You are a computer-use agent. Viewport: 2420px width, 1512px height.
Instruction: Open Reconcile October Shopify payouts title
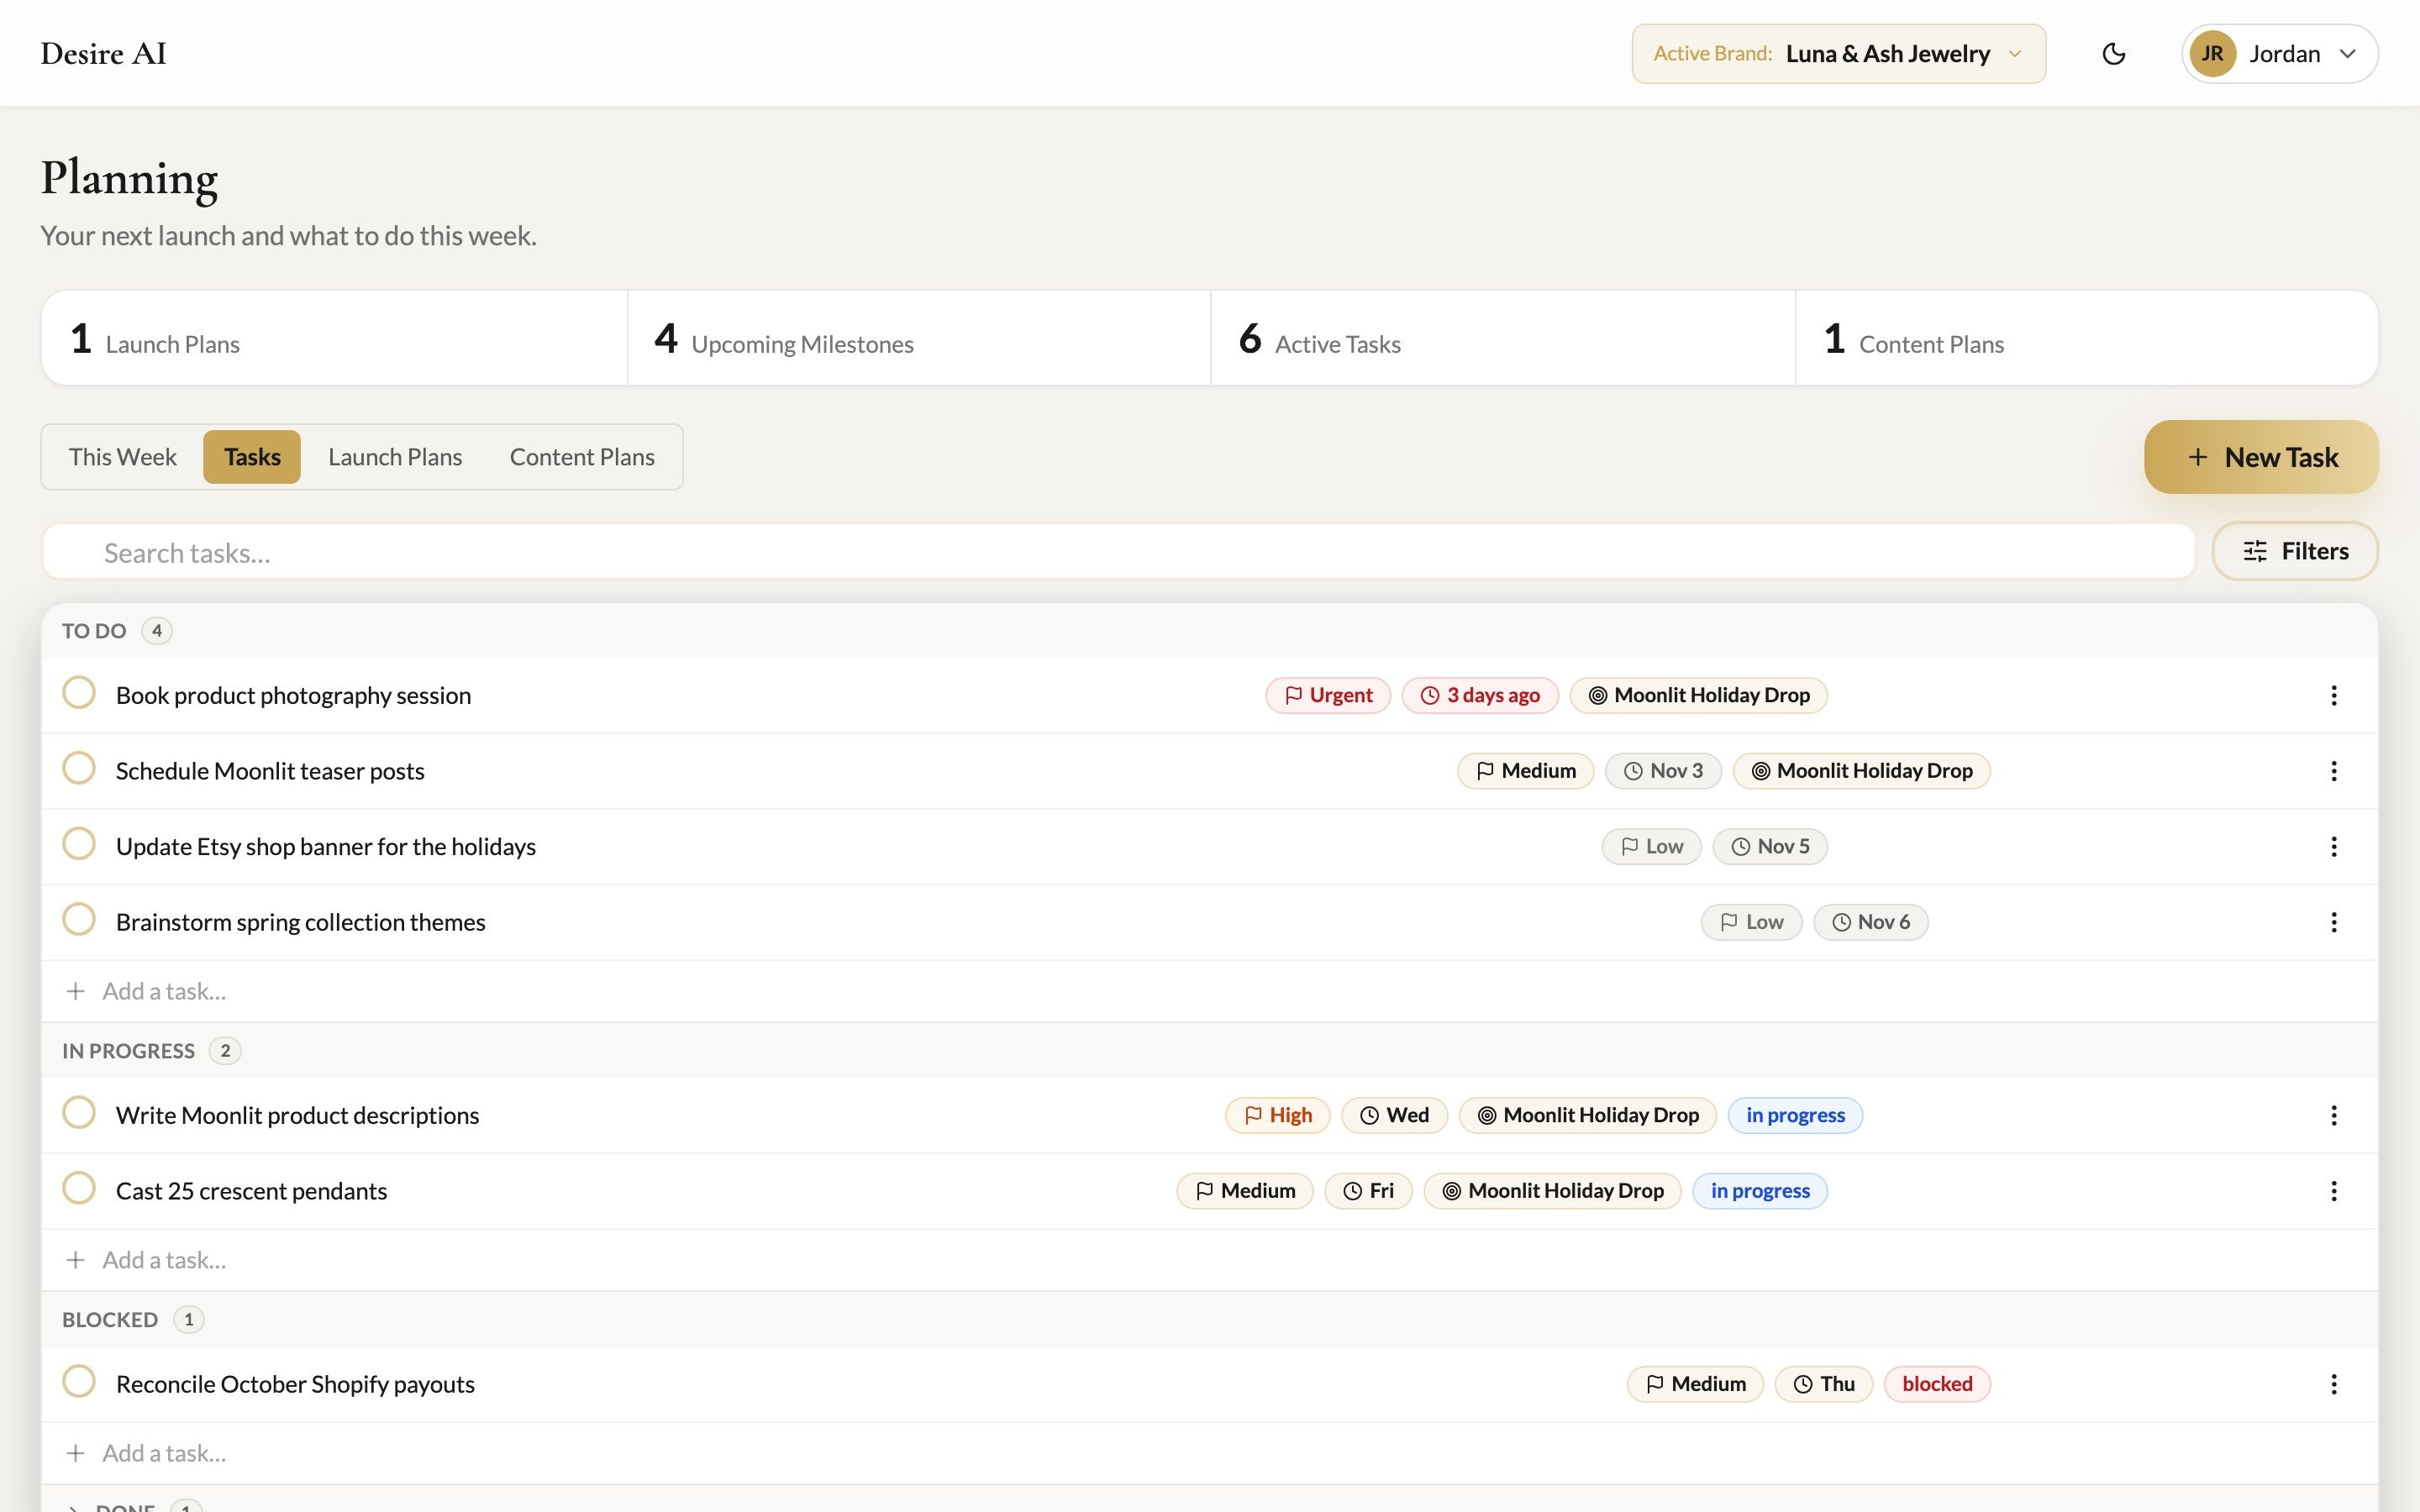tap(295, 1384)
